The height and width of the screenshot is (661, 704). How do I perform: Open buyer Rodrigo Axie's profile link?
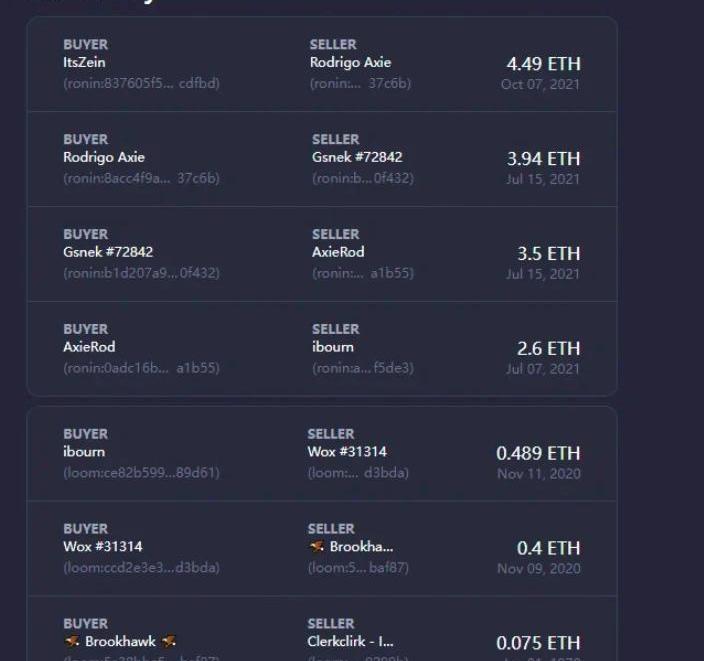point(104,157)
